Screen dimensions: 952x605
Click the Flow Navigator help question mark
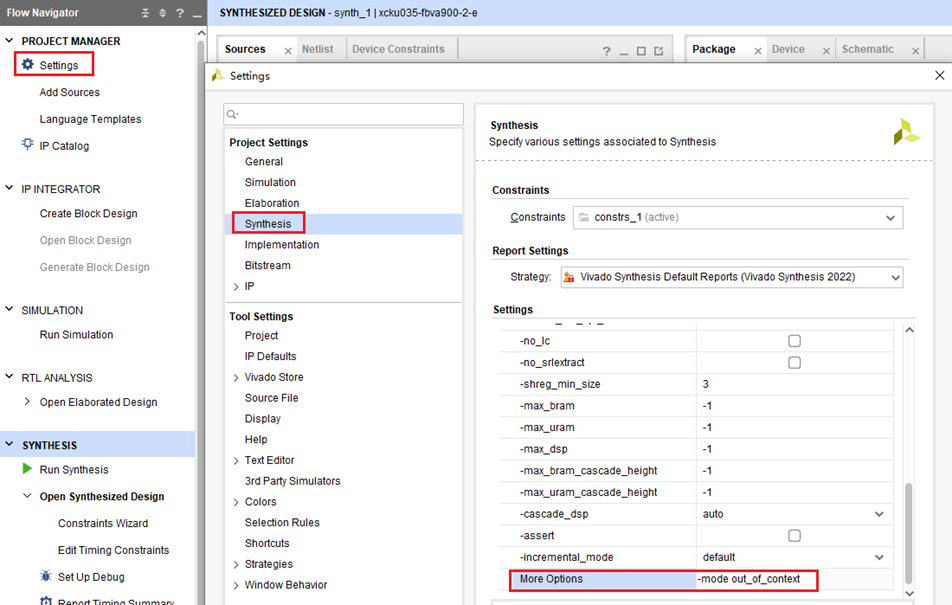[x=179, y=13]
